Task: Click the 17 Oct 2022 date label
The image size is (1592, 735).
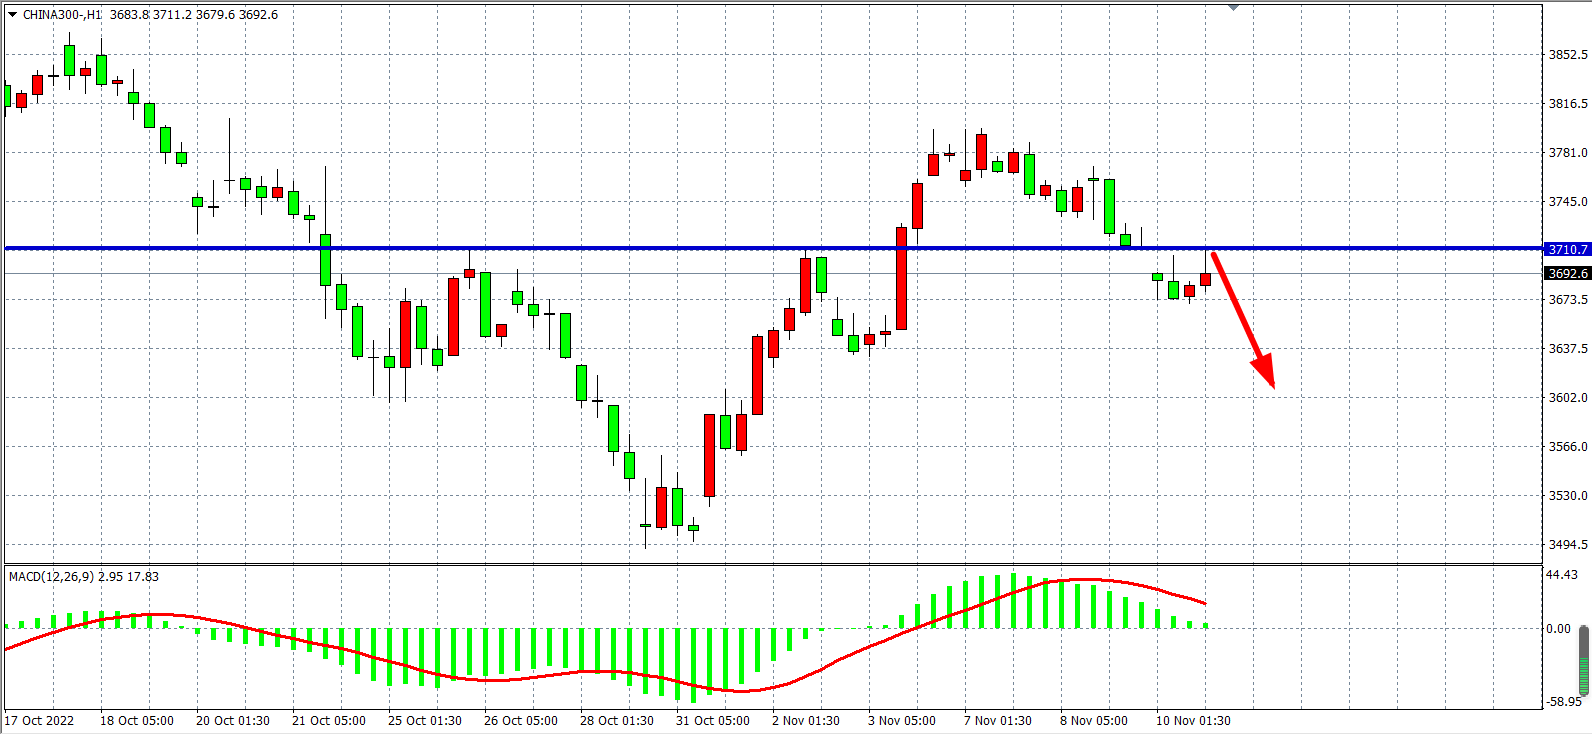Action: pyautogui.click(x=40, y=720)
